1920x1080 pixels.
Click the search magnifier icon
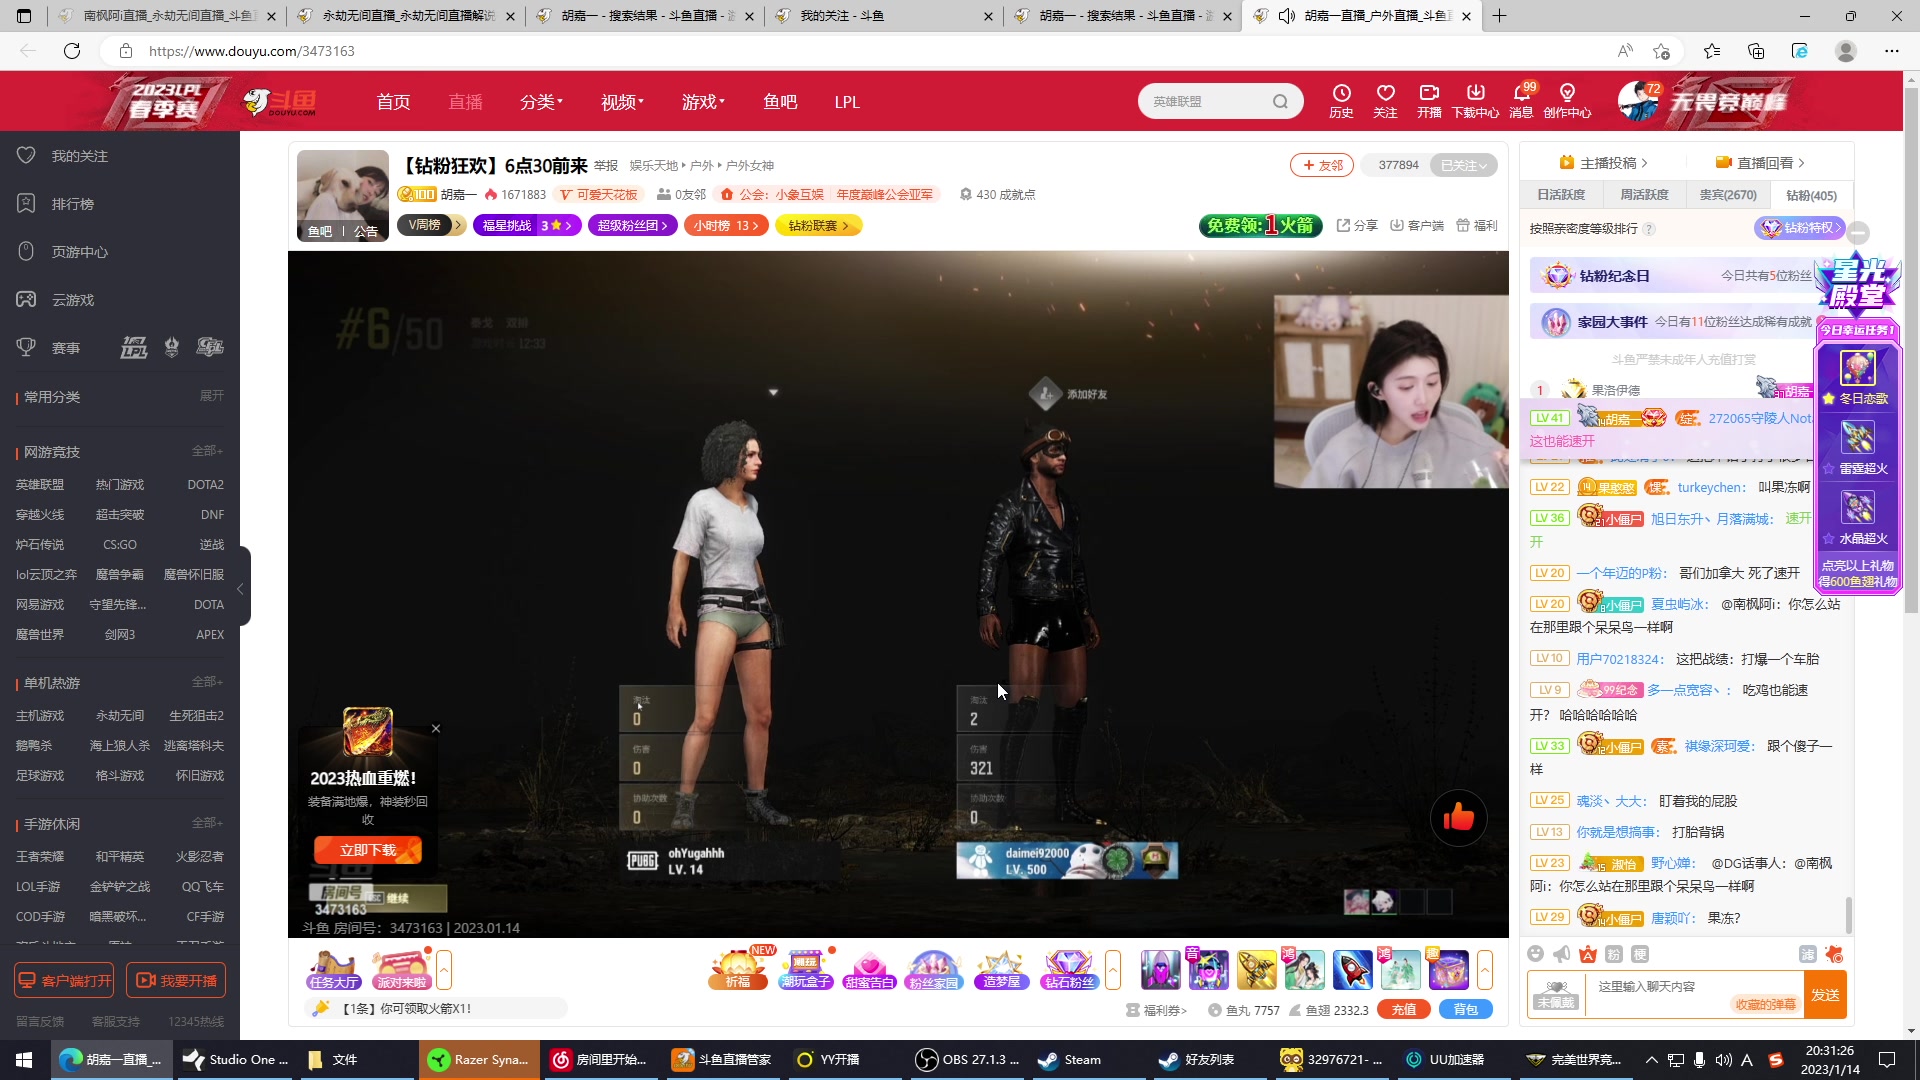tap(1280, 101)
